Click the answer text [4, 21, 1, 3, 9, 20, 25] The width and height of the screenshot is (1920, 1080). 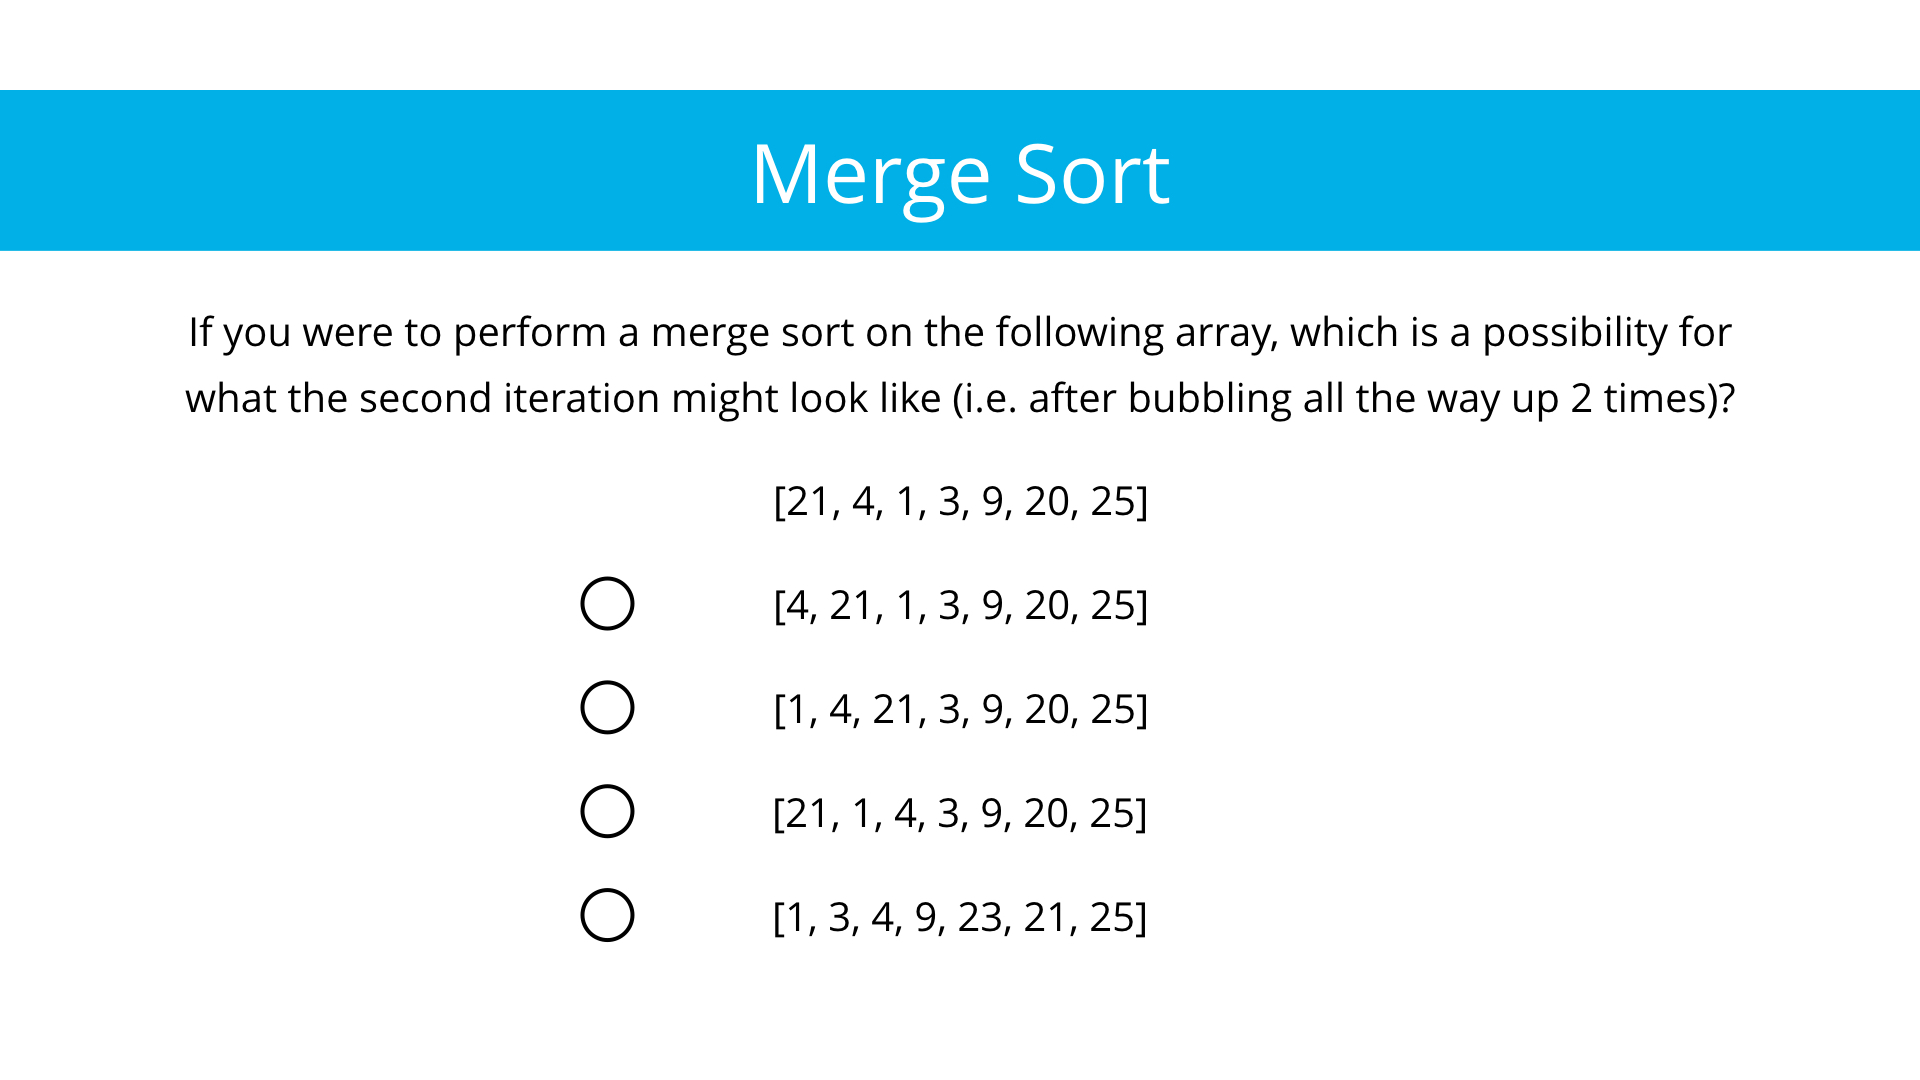960,605
